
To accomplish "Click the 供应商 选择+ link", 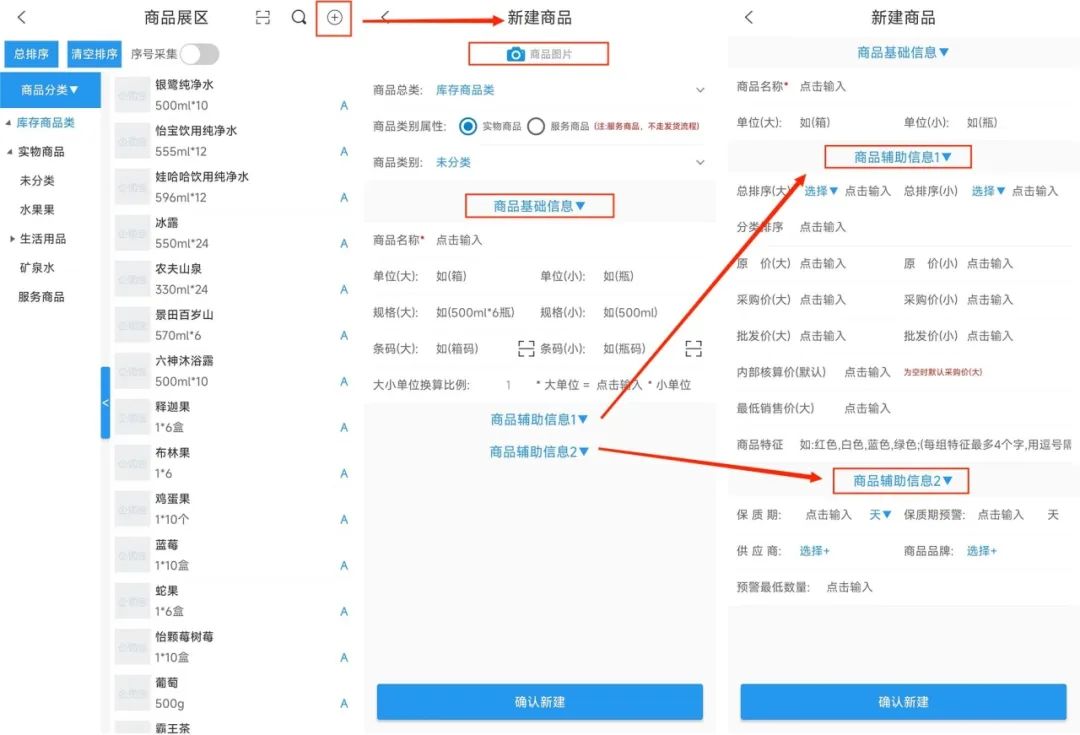I will [814, 551].
